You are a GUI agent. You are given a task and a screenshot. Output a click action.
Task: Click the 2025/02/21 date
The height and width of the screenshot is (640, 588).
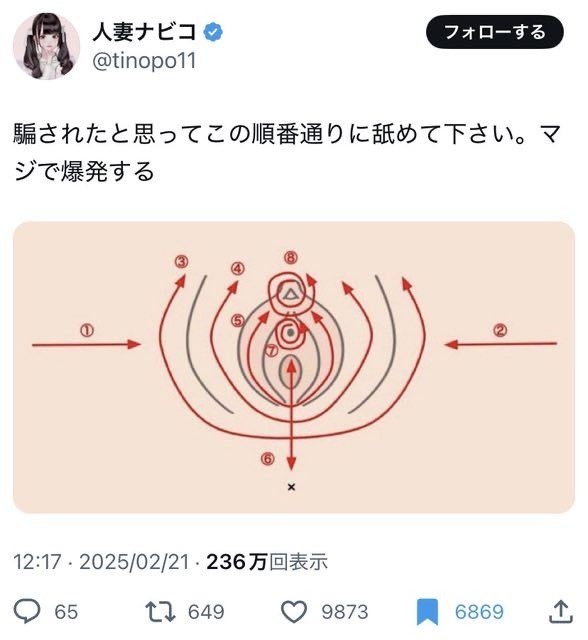coord(134,562)
